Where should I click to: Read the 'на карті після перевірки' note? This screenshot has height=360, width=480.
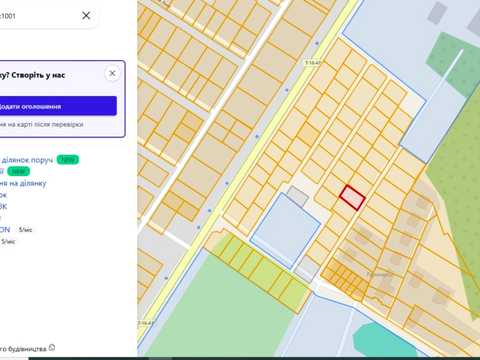coord(42,125)
